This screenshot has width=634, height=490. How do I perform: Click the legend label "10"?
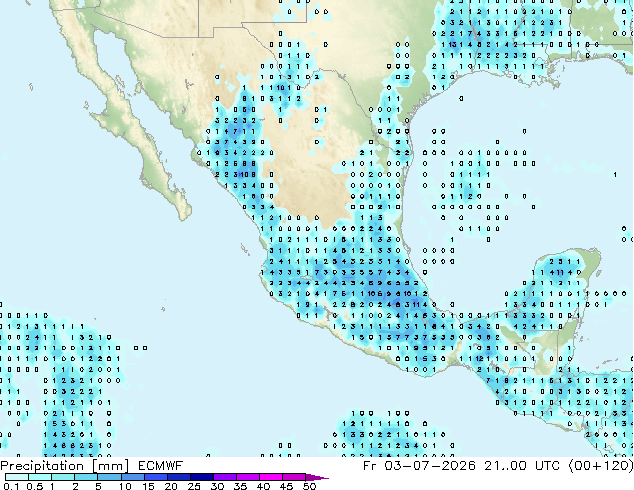pos(125,486)
